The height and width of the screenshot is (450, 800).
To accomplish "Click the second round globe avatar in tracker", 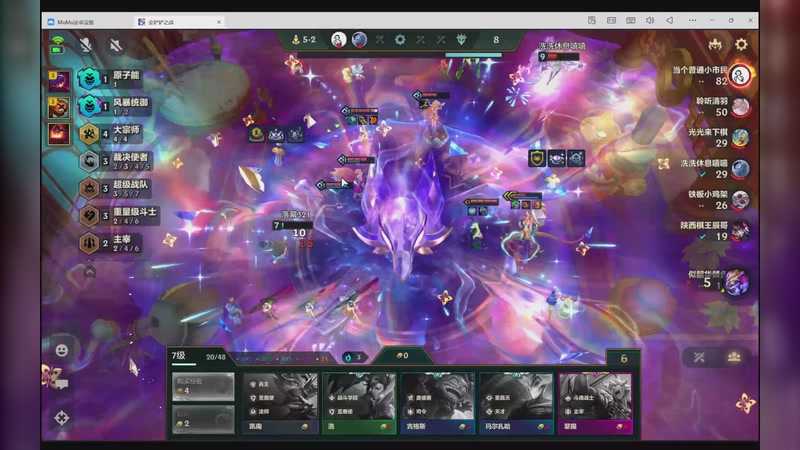I will tap(359, 39).
